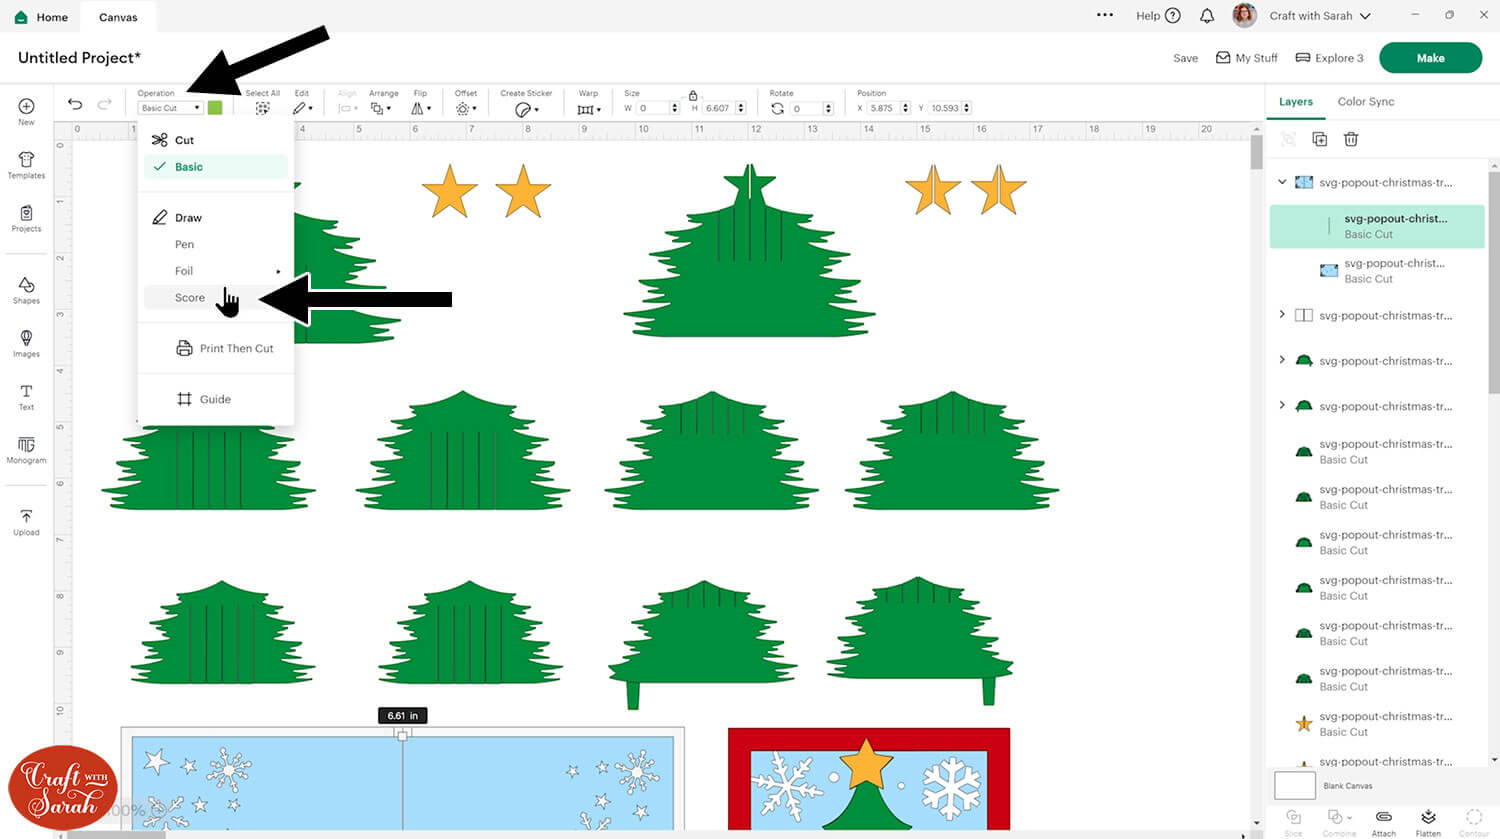The height and width of the screenshot is (839, 1500).
Task: Select the red-framed card design on canvas
Action: (x=869, y=779)
